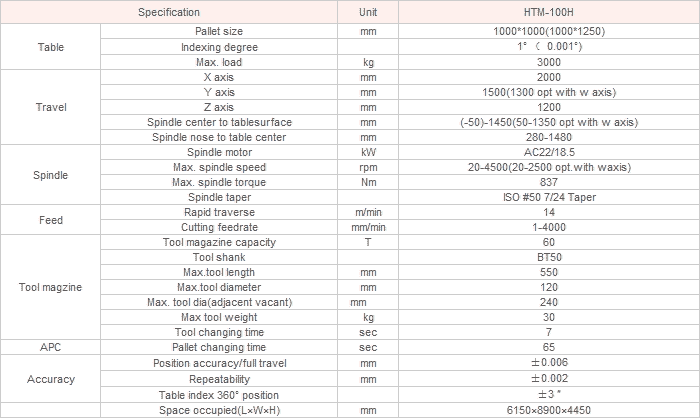This screenshot has width=700, height=418.
Task: Select the Max. load value 3000
Action: pos(549,62)
